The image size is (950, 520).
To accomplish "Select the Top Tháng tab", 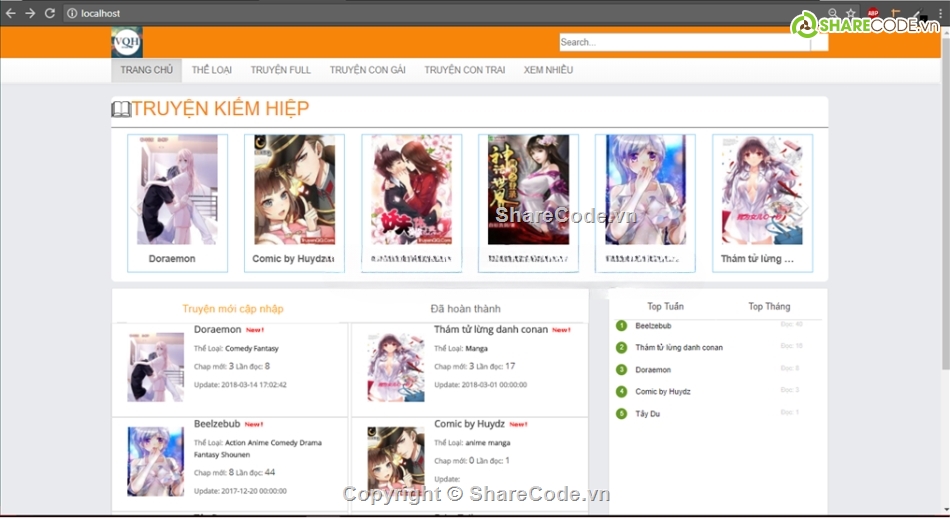I will click(x=769, y=307).
